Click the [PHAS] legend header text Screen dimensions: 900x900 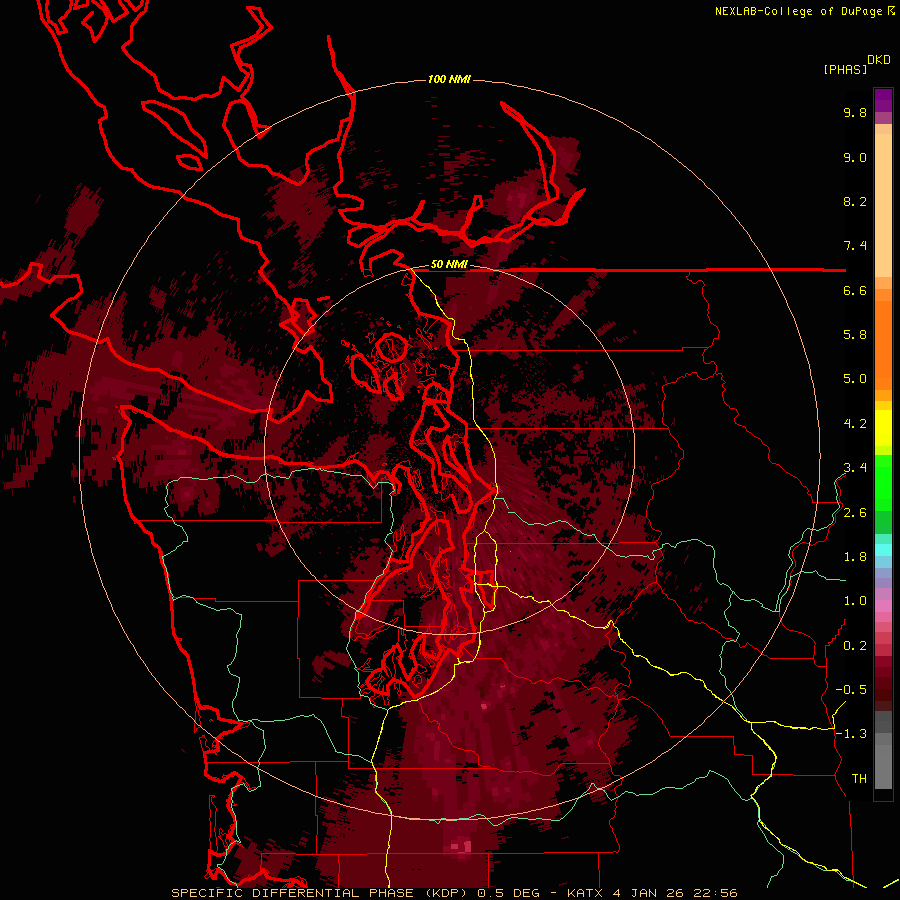pos(845,69)
